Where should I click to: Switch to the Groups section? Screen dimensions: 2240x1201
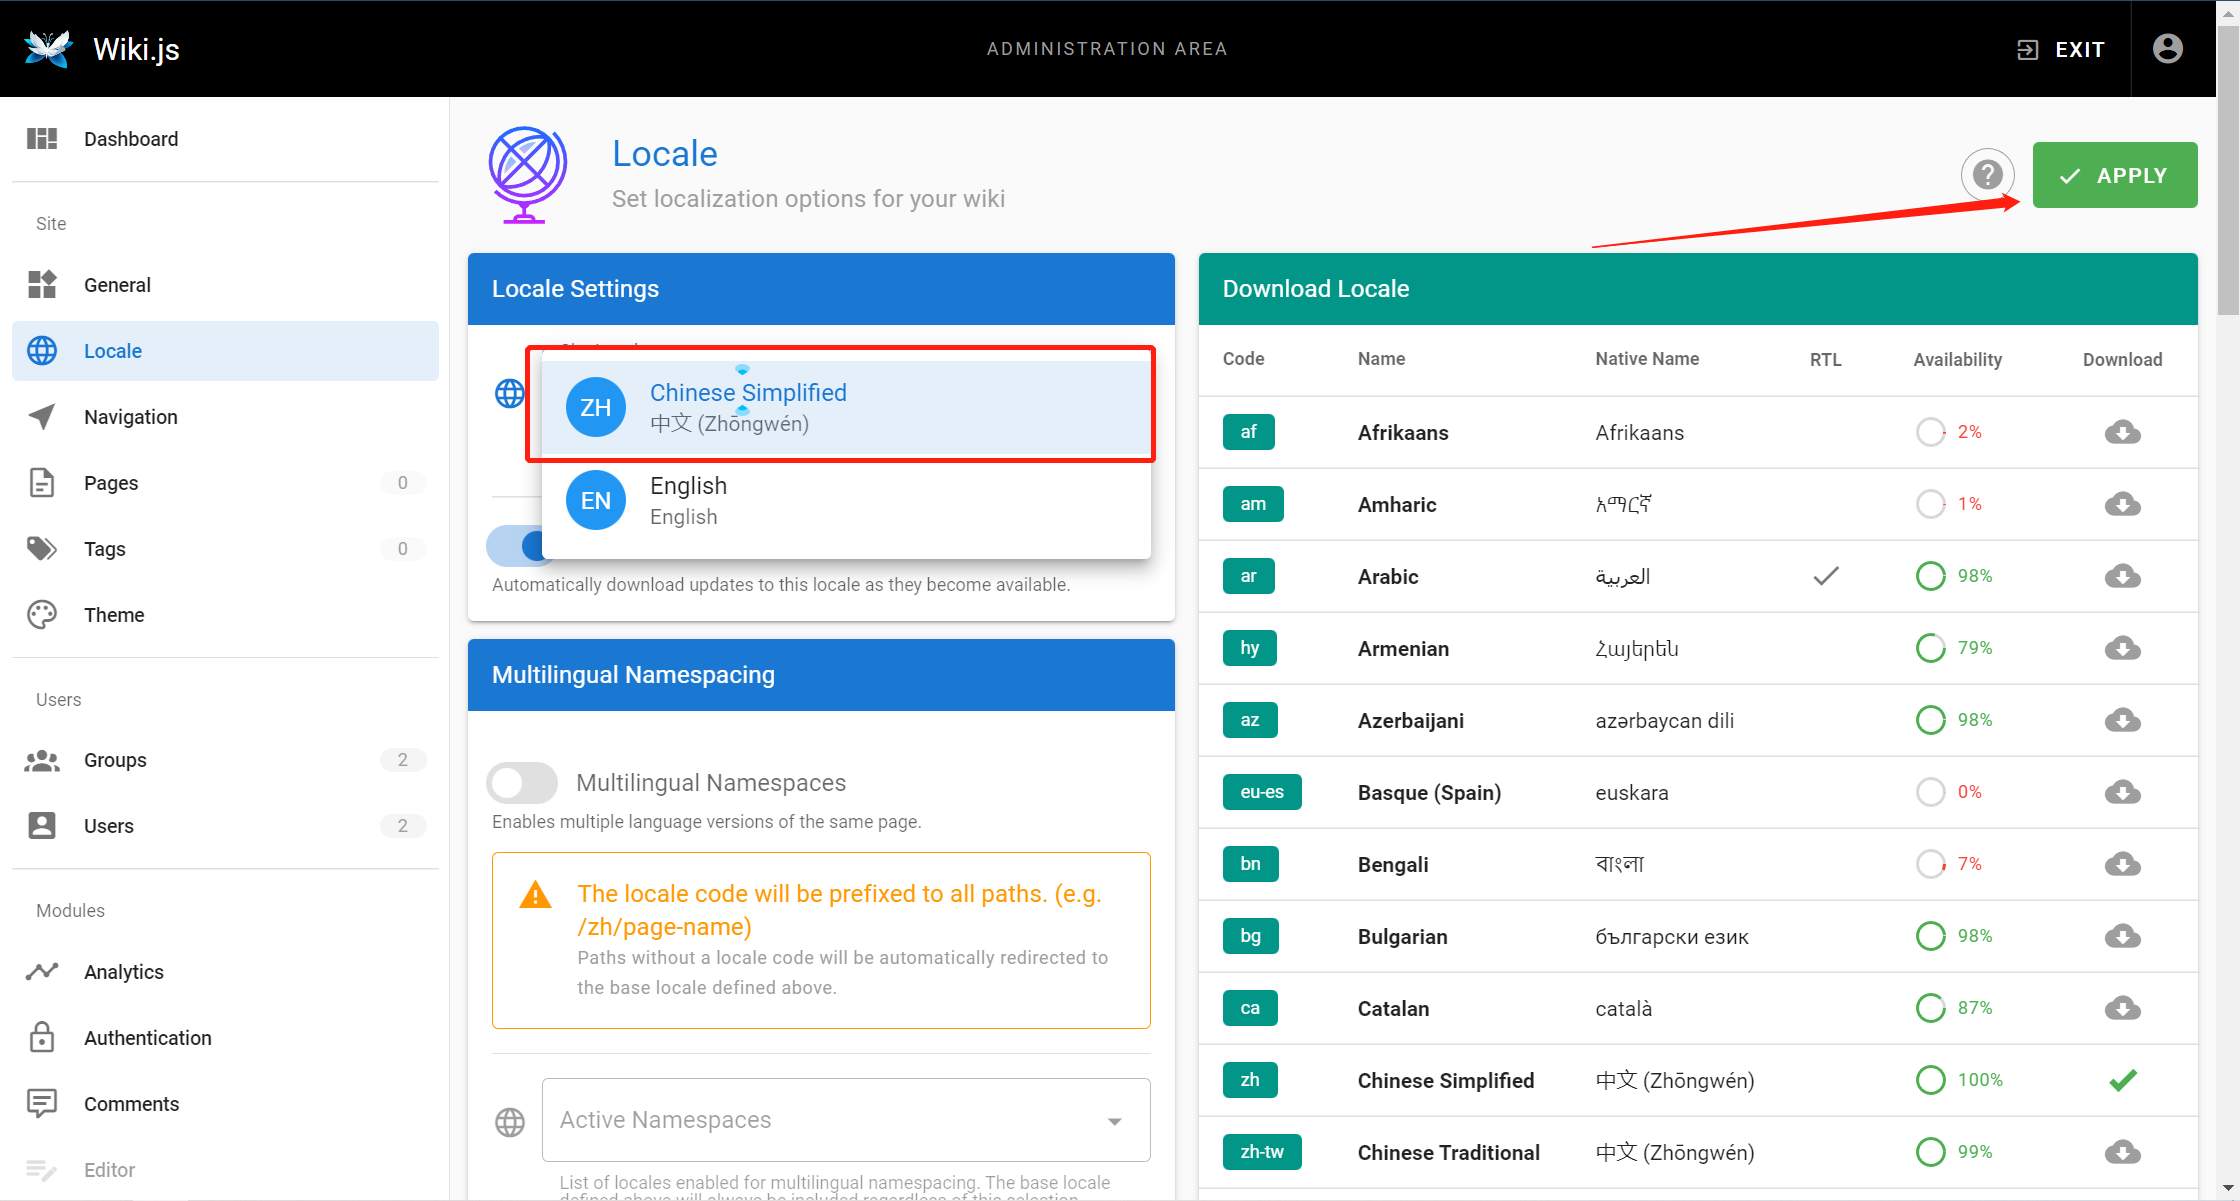(x=114, y=759)
